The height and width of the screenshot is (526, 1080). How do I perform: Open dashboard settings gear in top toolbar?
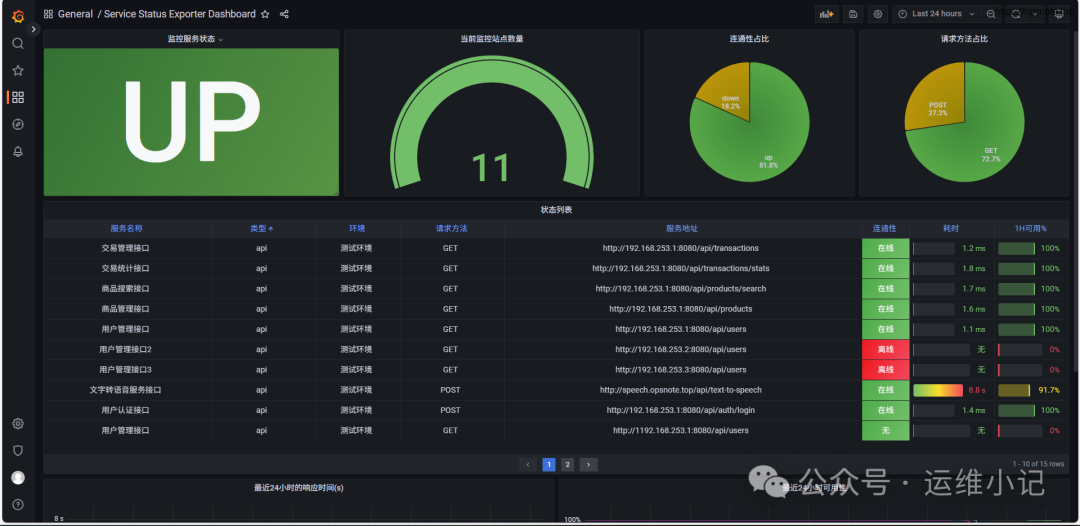pos(878,14)
